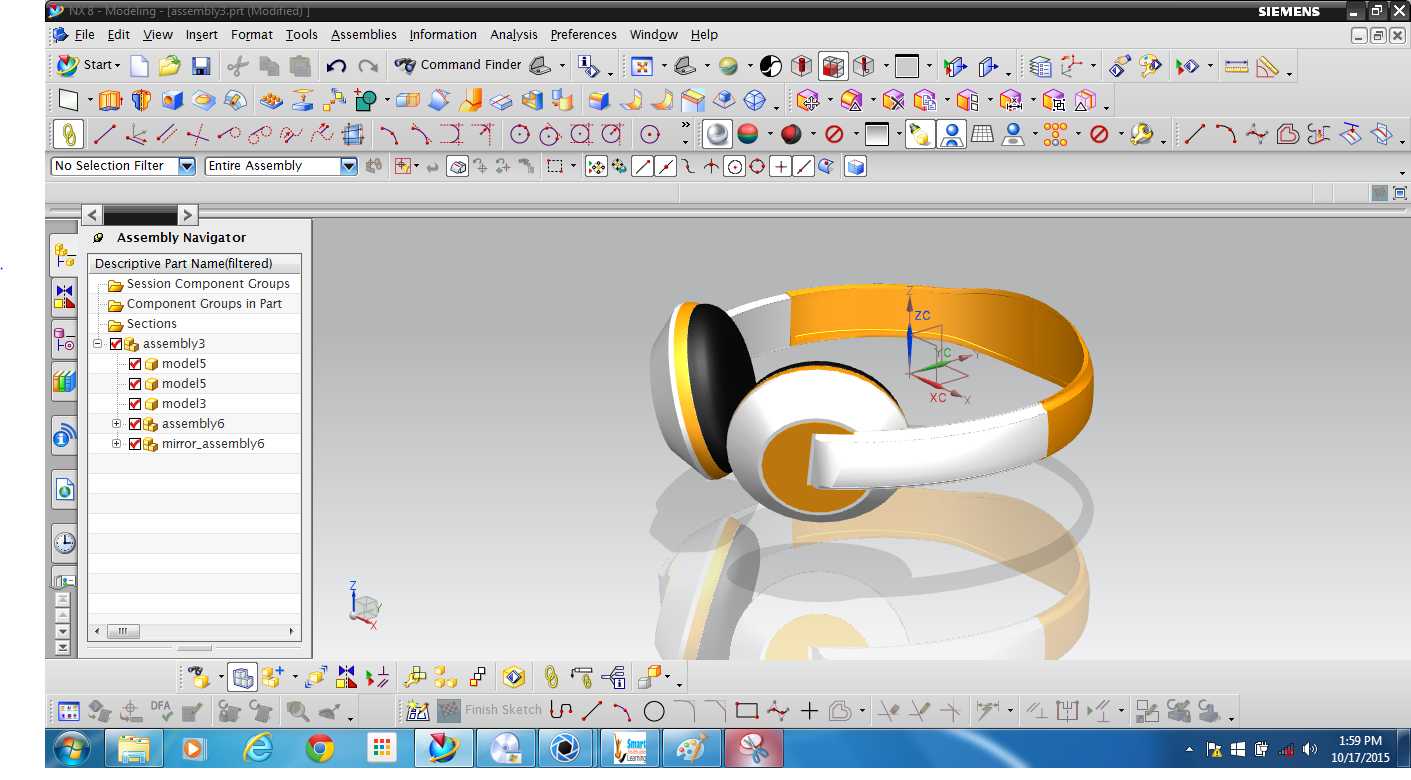Open the Start dropdown menu
The height and width of the screenshot is (780, 1411).
tap(88, 66)
